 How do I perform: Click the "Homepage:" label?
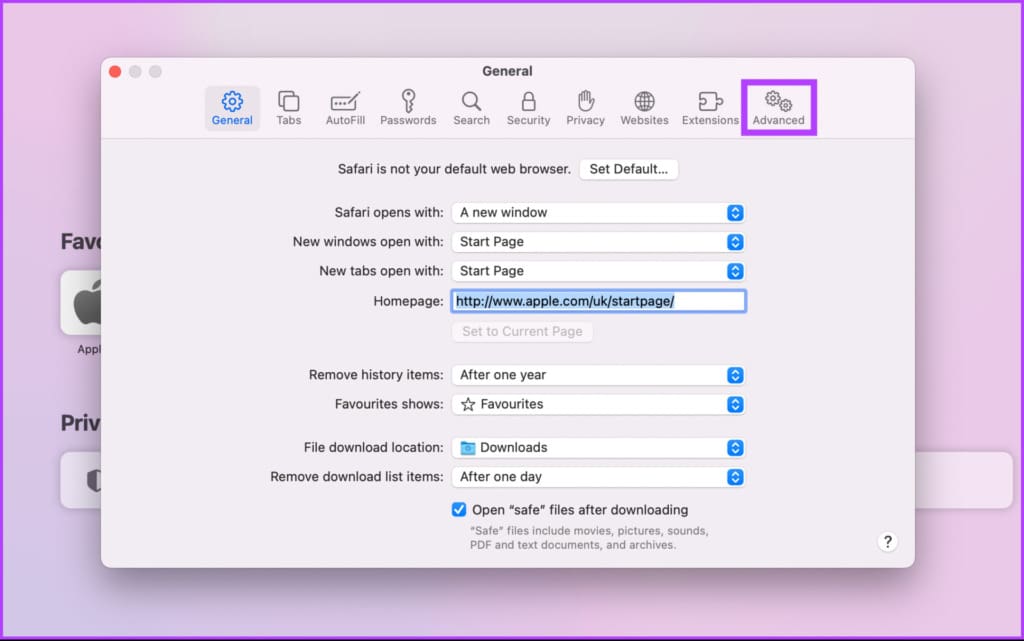(x=408, y=302)
